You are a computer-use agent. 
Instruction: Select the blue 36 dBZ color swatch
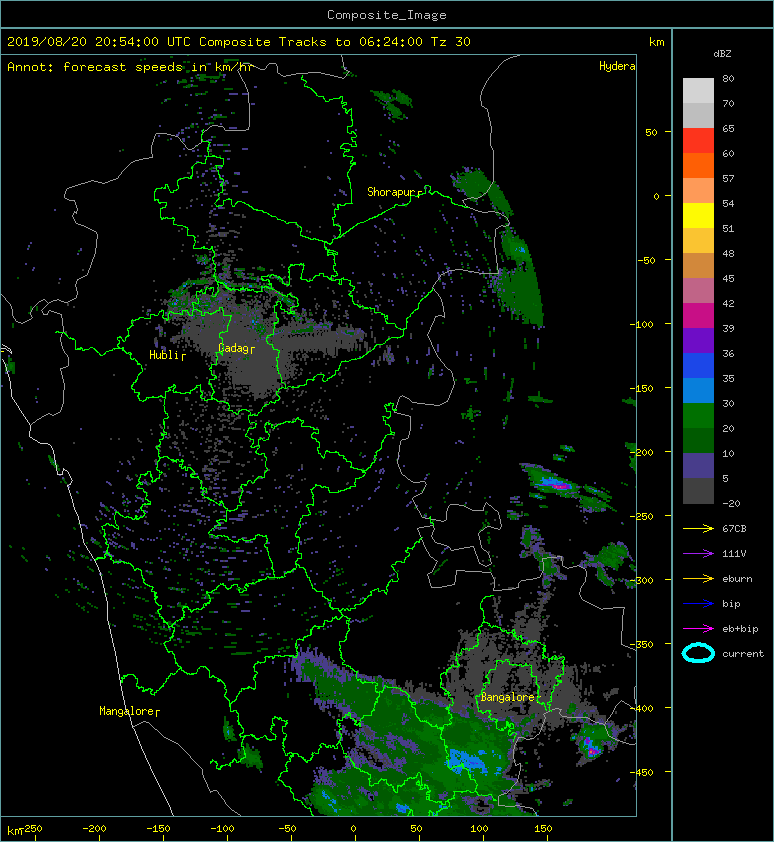coord(698,365)
